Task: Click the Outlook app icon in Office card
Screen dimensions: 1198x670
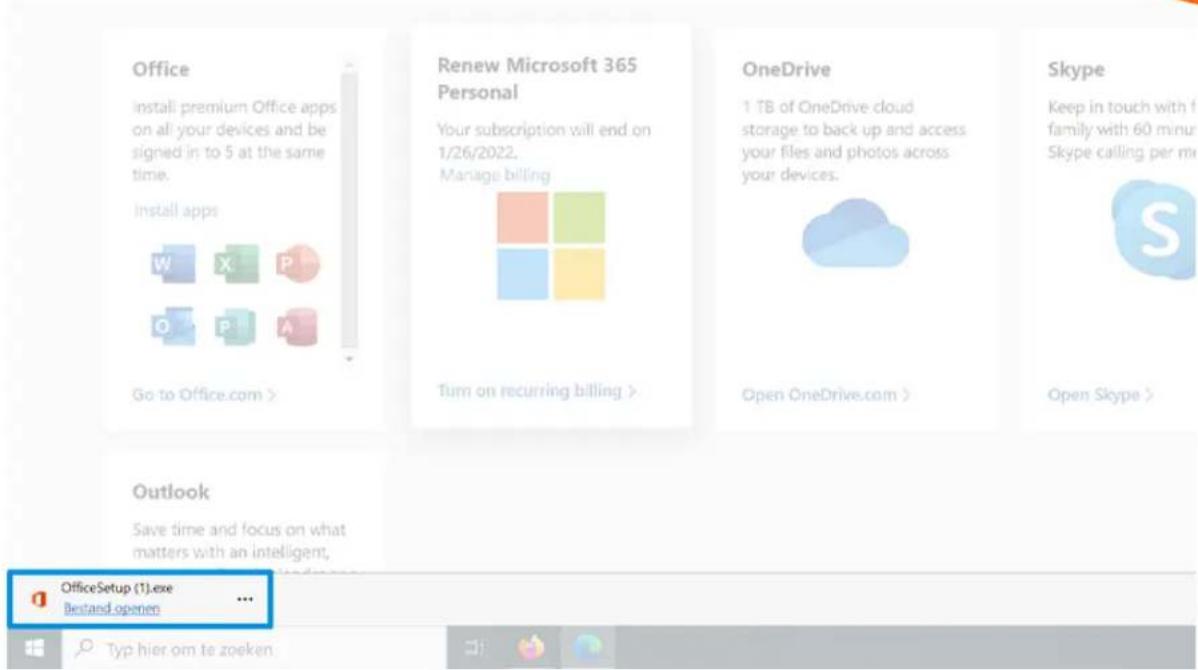Action: pyautogui.click(x=173, y=327)
